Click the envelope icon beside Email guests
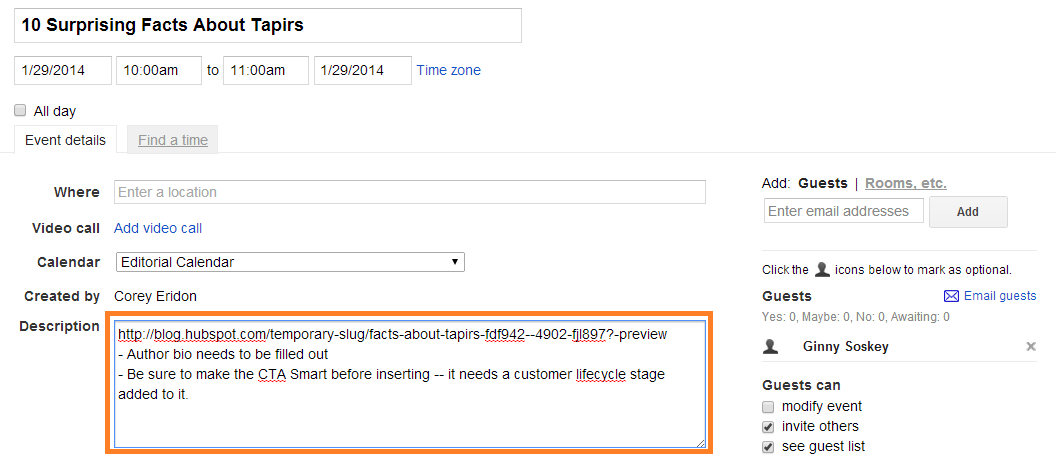Image resolution: width=1056 pixels, height=464 pixels. pos(951,296)
